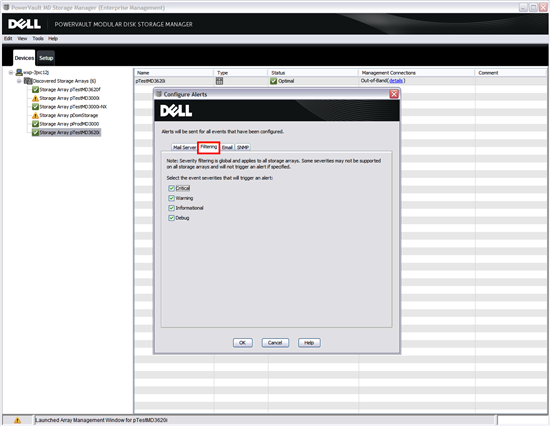The height and width of the screenshot is (426, 550).
Task: Select the Filtering tab
Action: (209, 147)
